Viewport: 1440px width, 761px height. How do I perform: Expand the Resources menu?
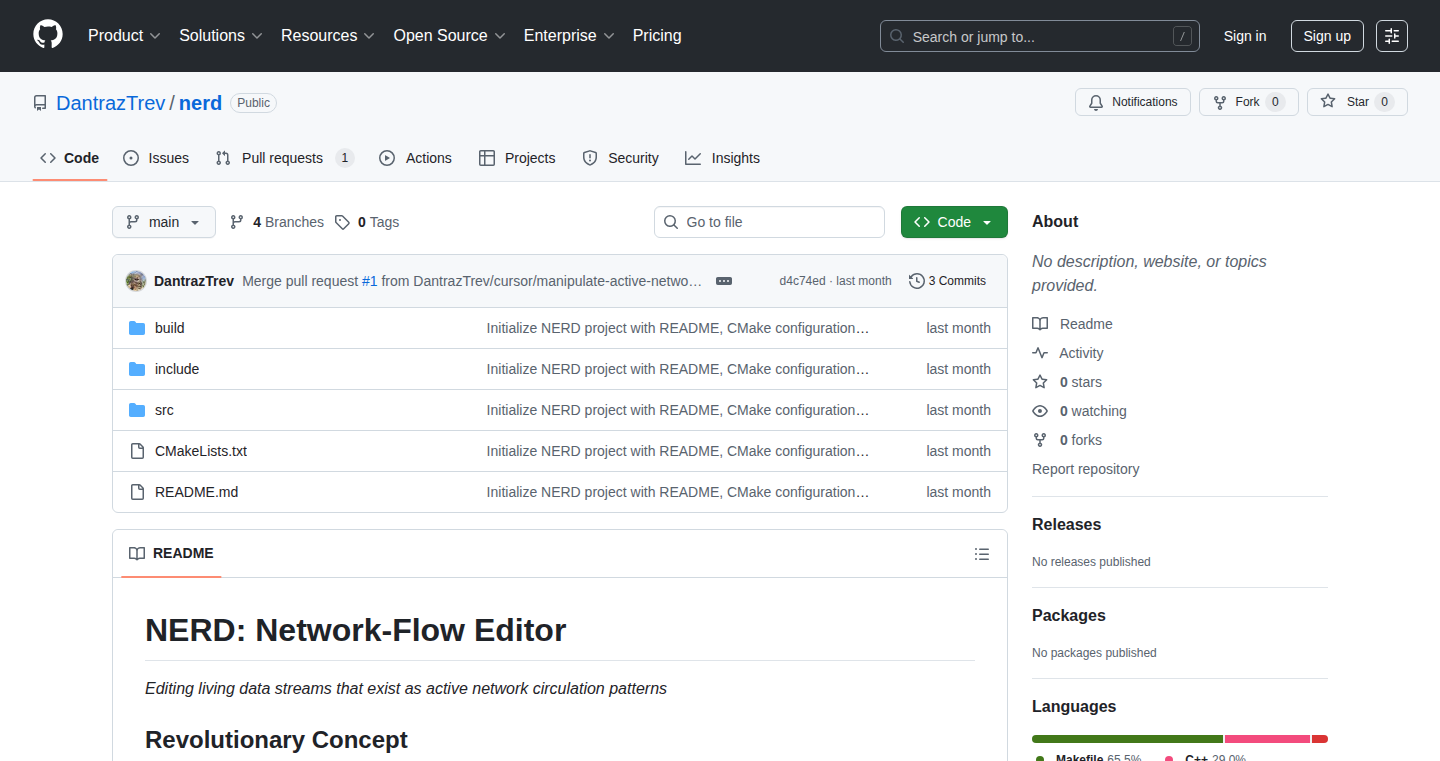[x=328, y=36]
